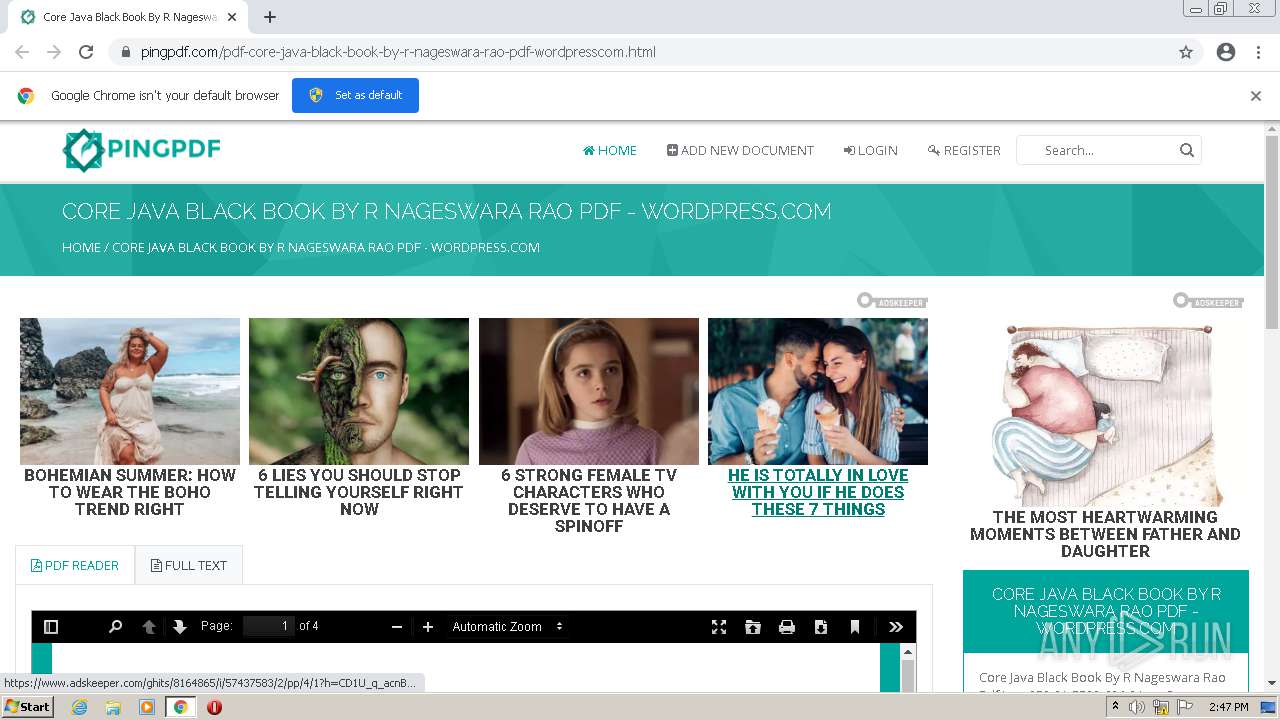Open find in PDF viewer
Screen dimensions: 1280x720
pyautogui.click(x=115, y=627)
